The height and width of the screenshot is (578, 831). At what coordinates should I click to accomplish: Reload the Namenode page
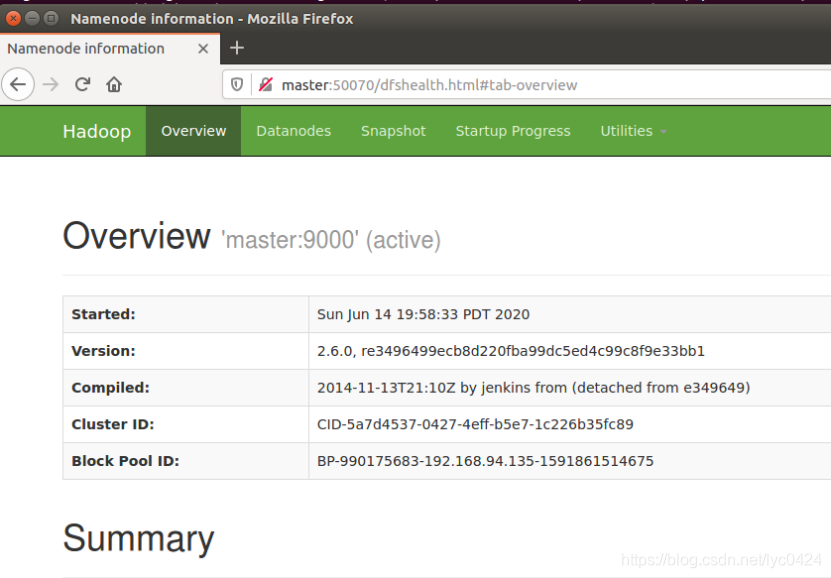[x=82, y=84]
